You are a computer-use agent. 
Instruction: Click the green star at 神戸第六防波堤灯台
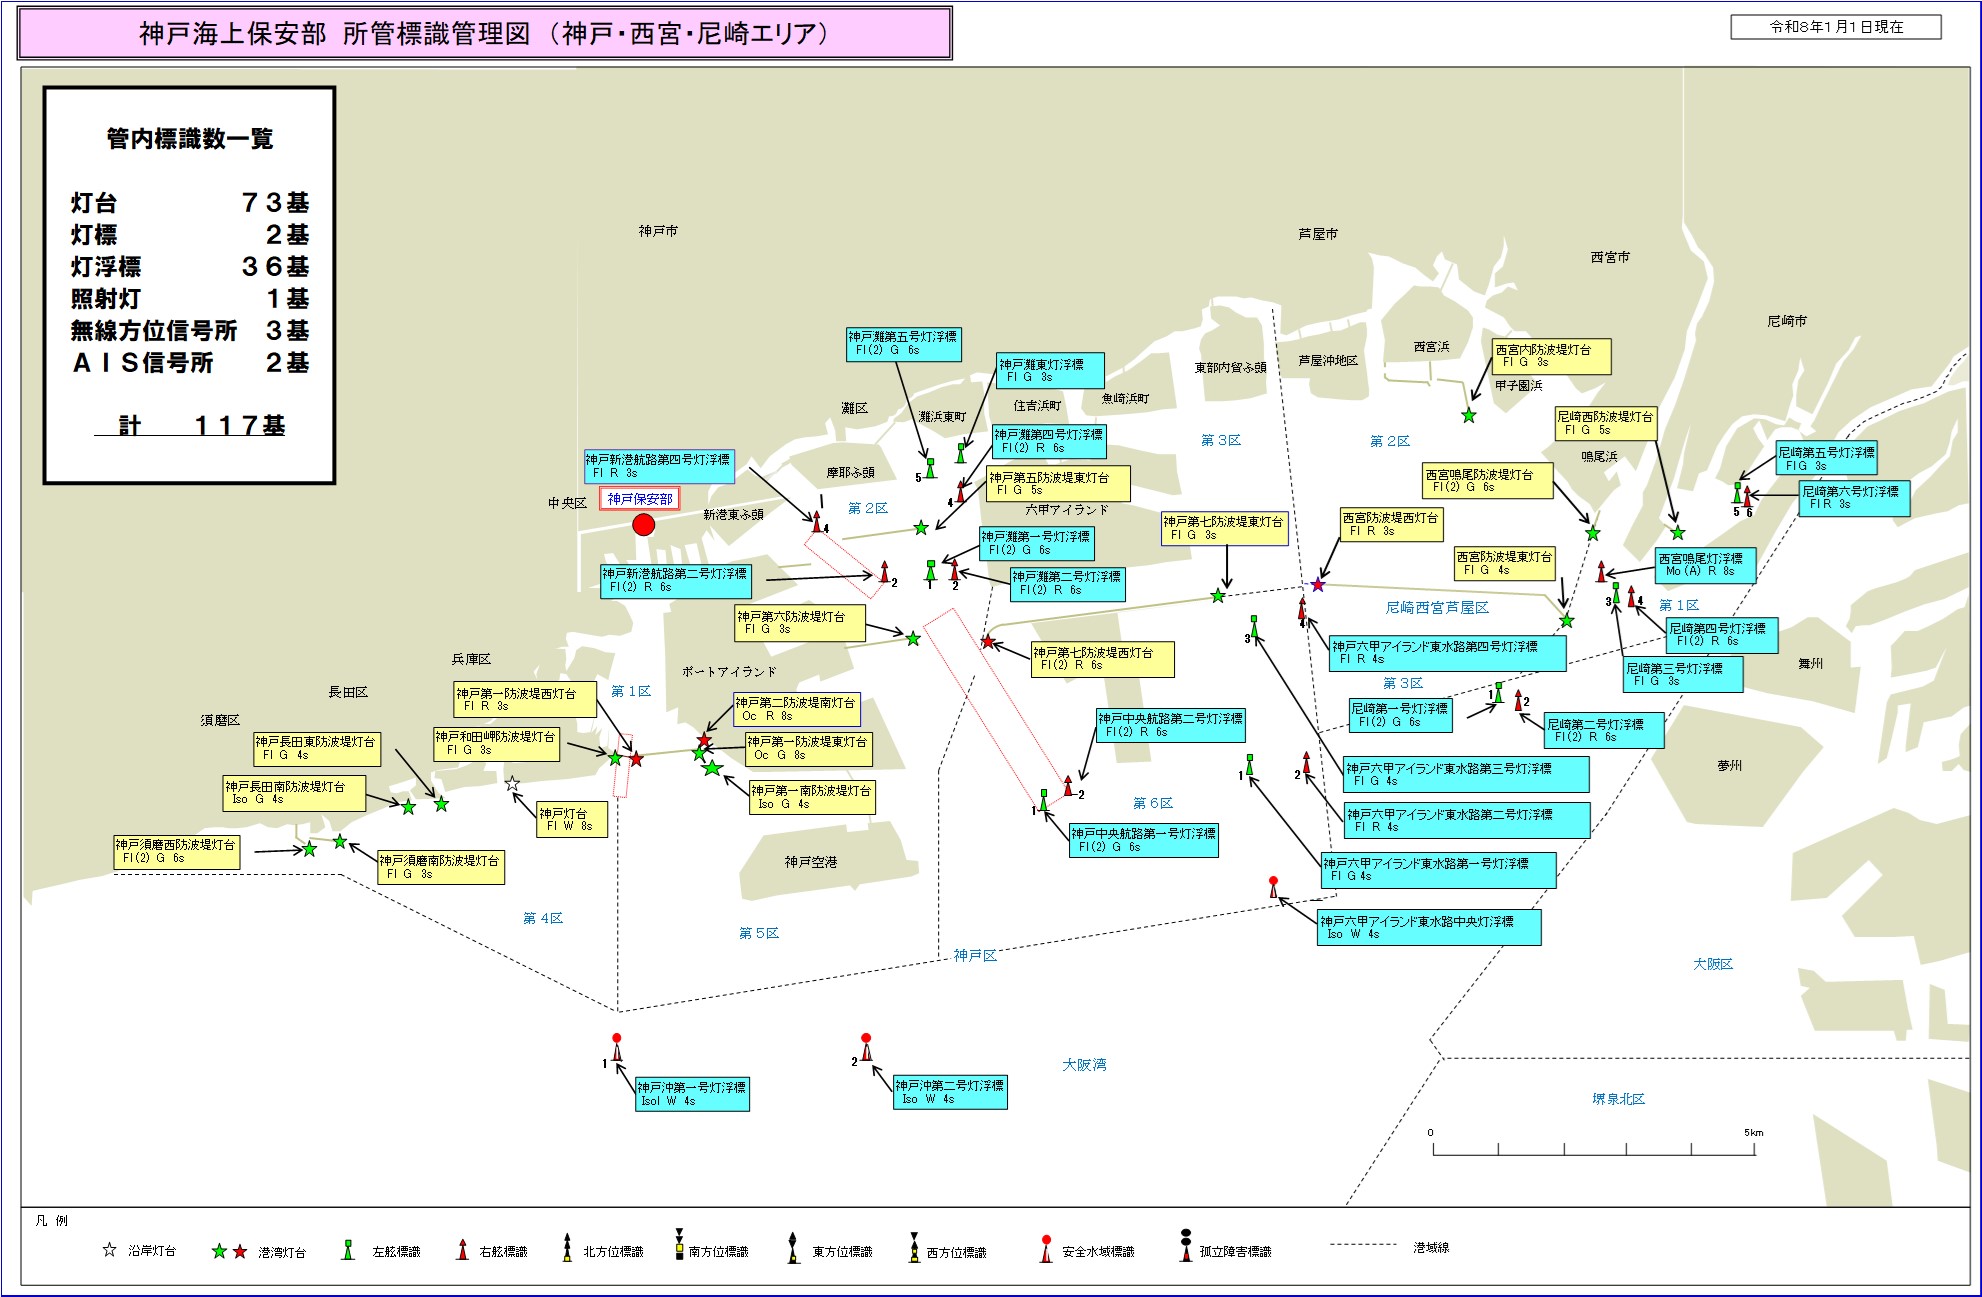pos(913,638)
